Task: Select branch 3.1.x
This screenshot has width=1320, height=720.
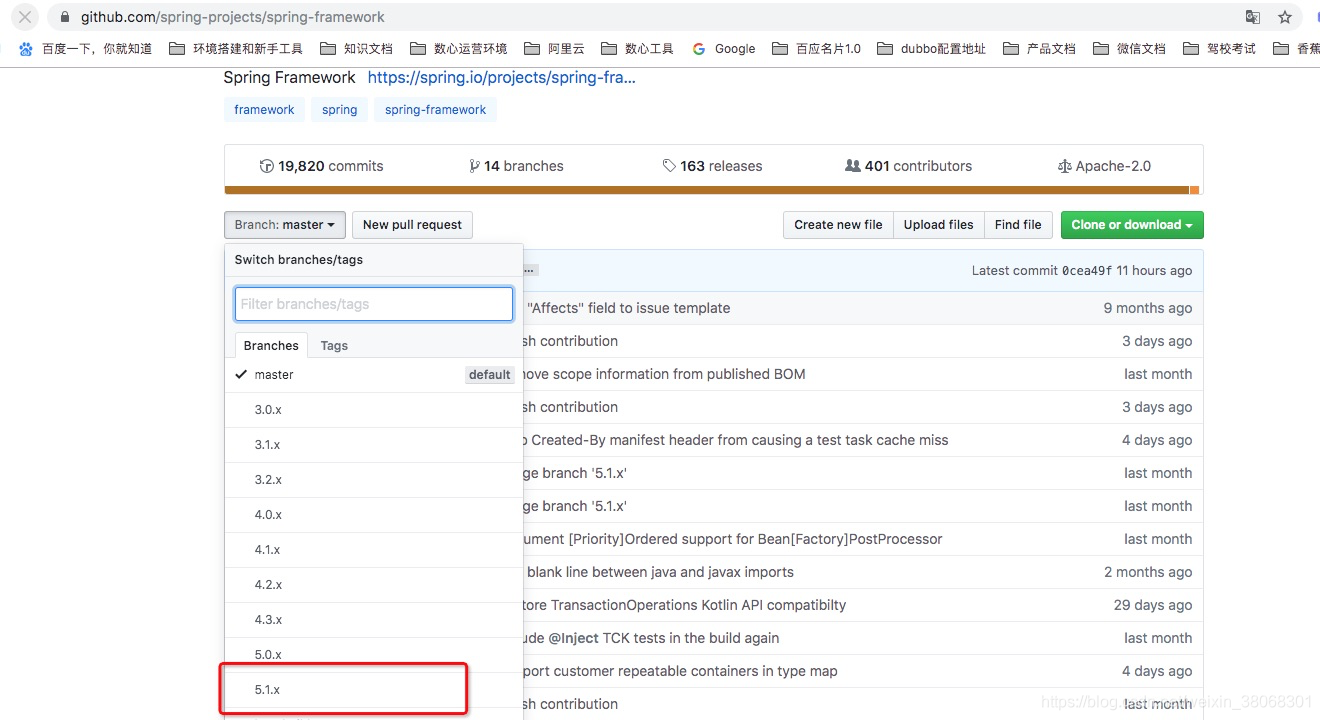Action: 374,445
